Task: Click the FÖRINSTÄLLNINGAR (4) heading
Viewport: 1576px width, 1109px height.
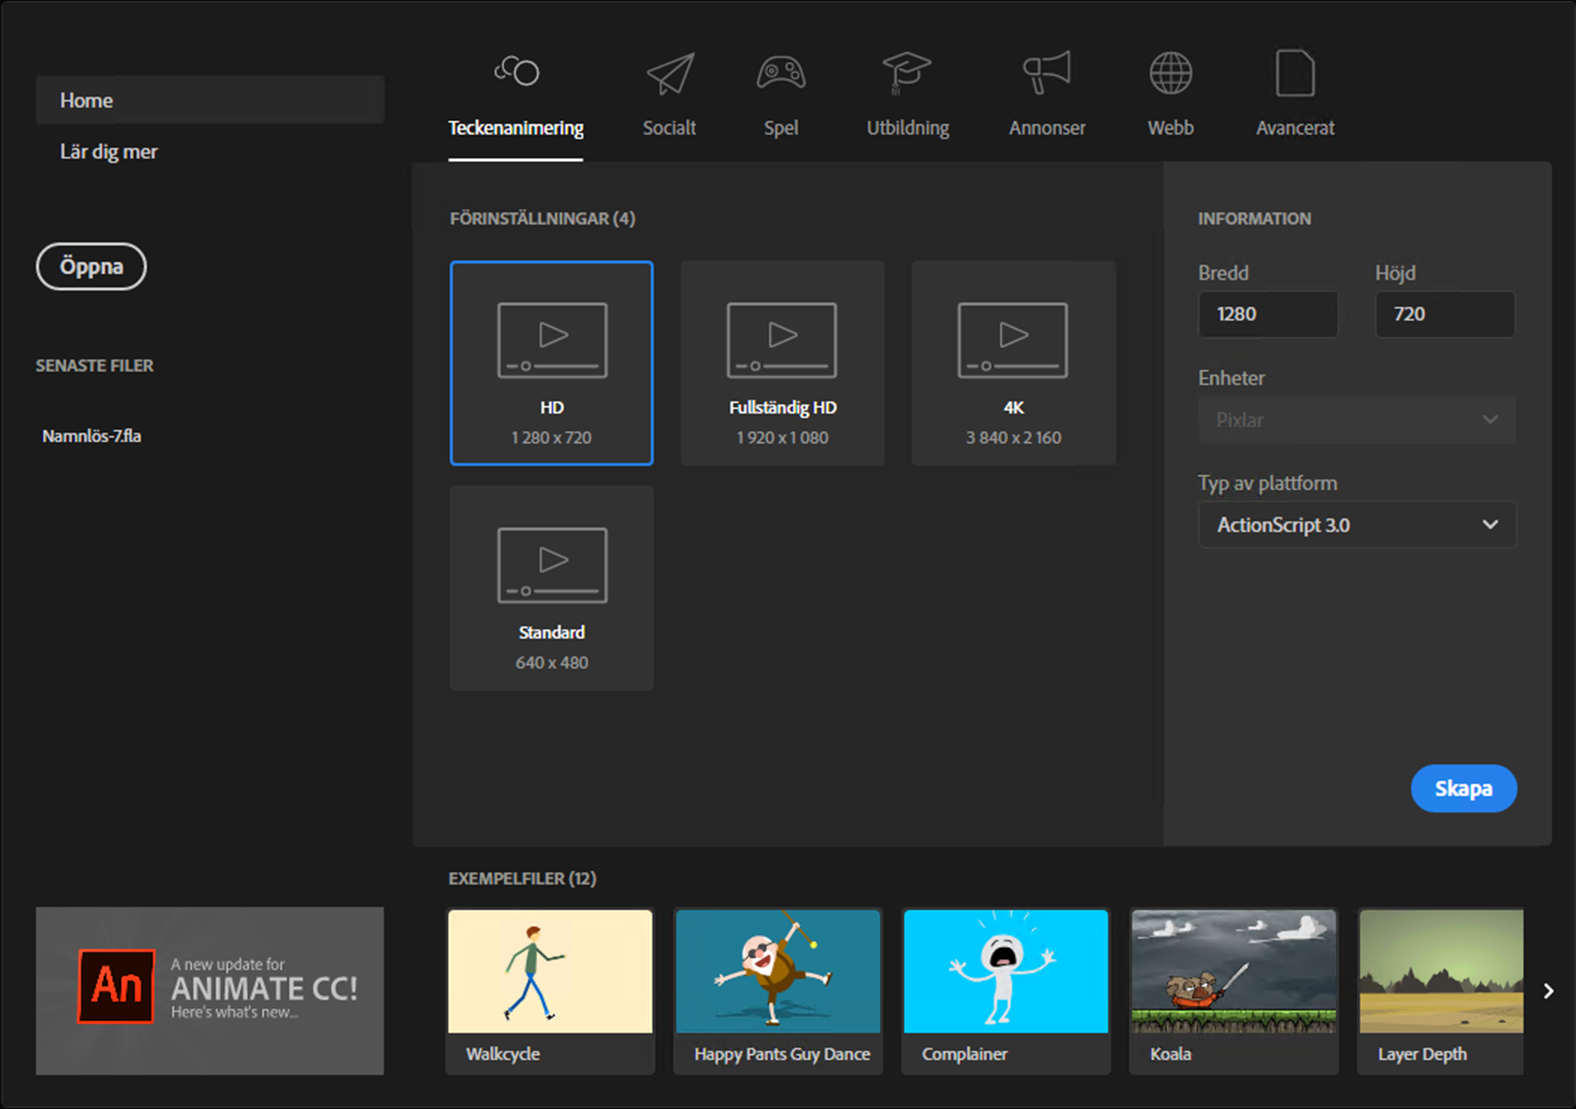Action: pyautogui.click(x=542, y=218)
